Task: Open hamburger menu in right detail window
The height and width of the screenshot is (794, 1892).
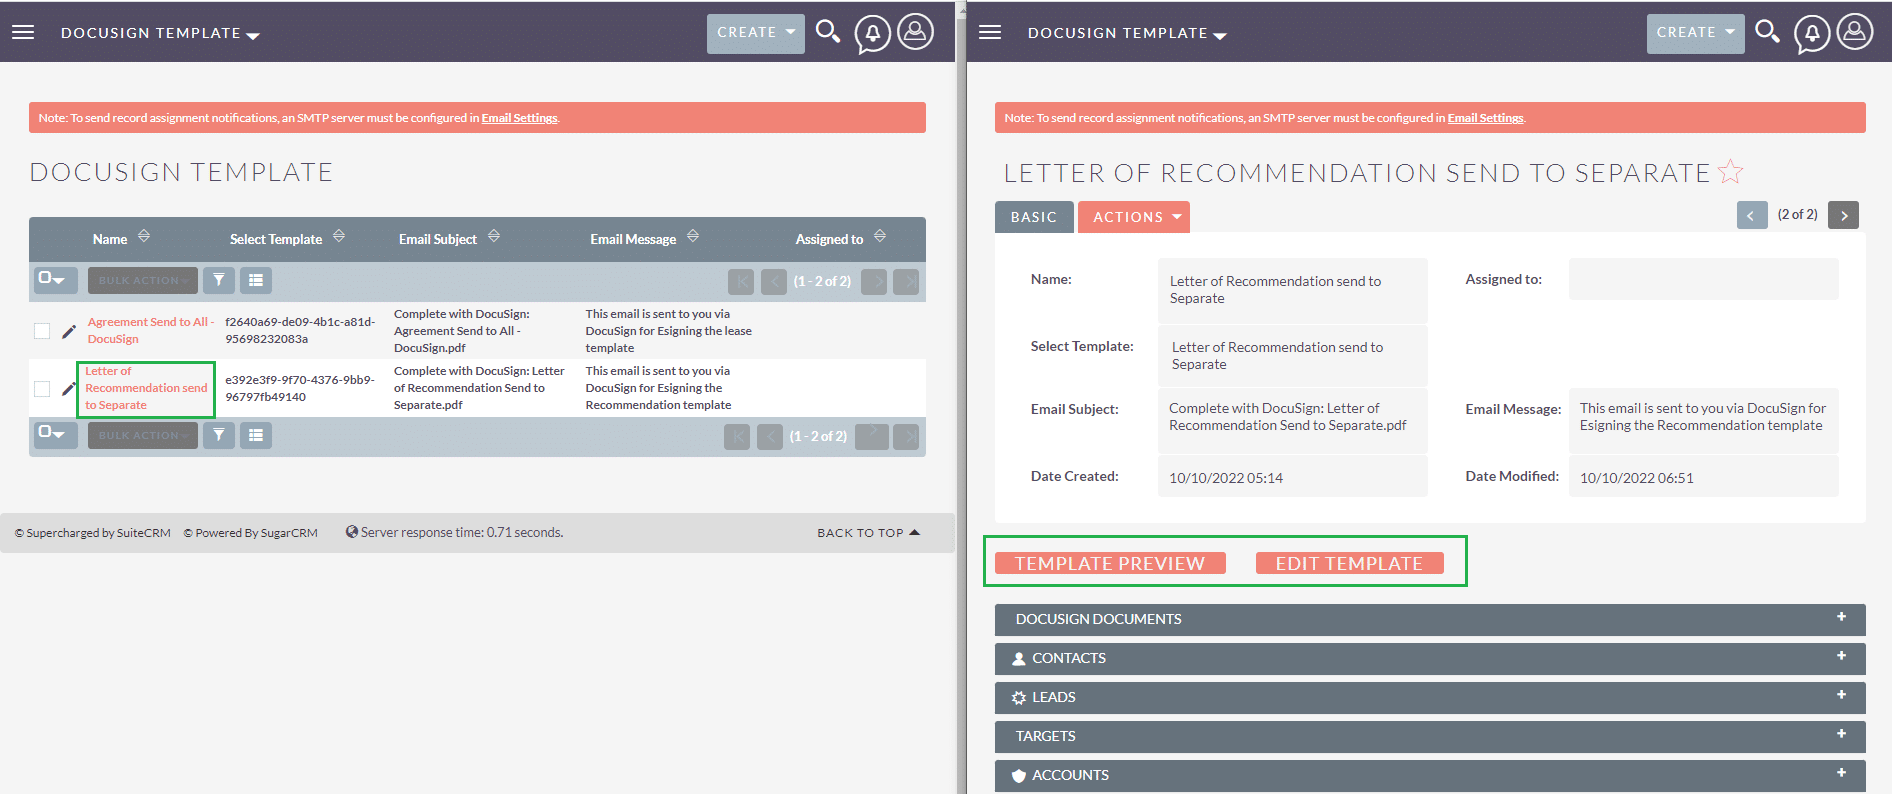Action: pyautogui.click(x=990, y=32)
